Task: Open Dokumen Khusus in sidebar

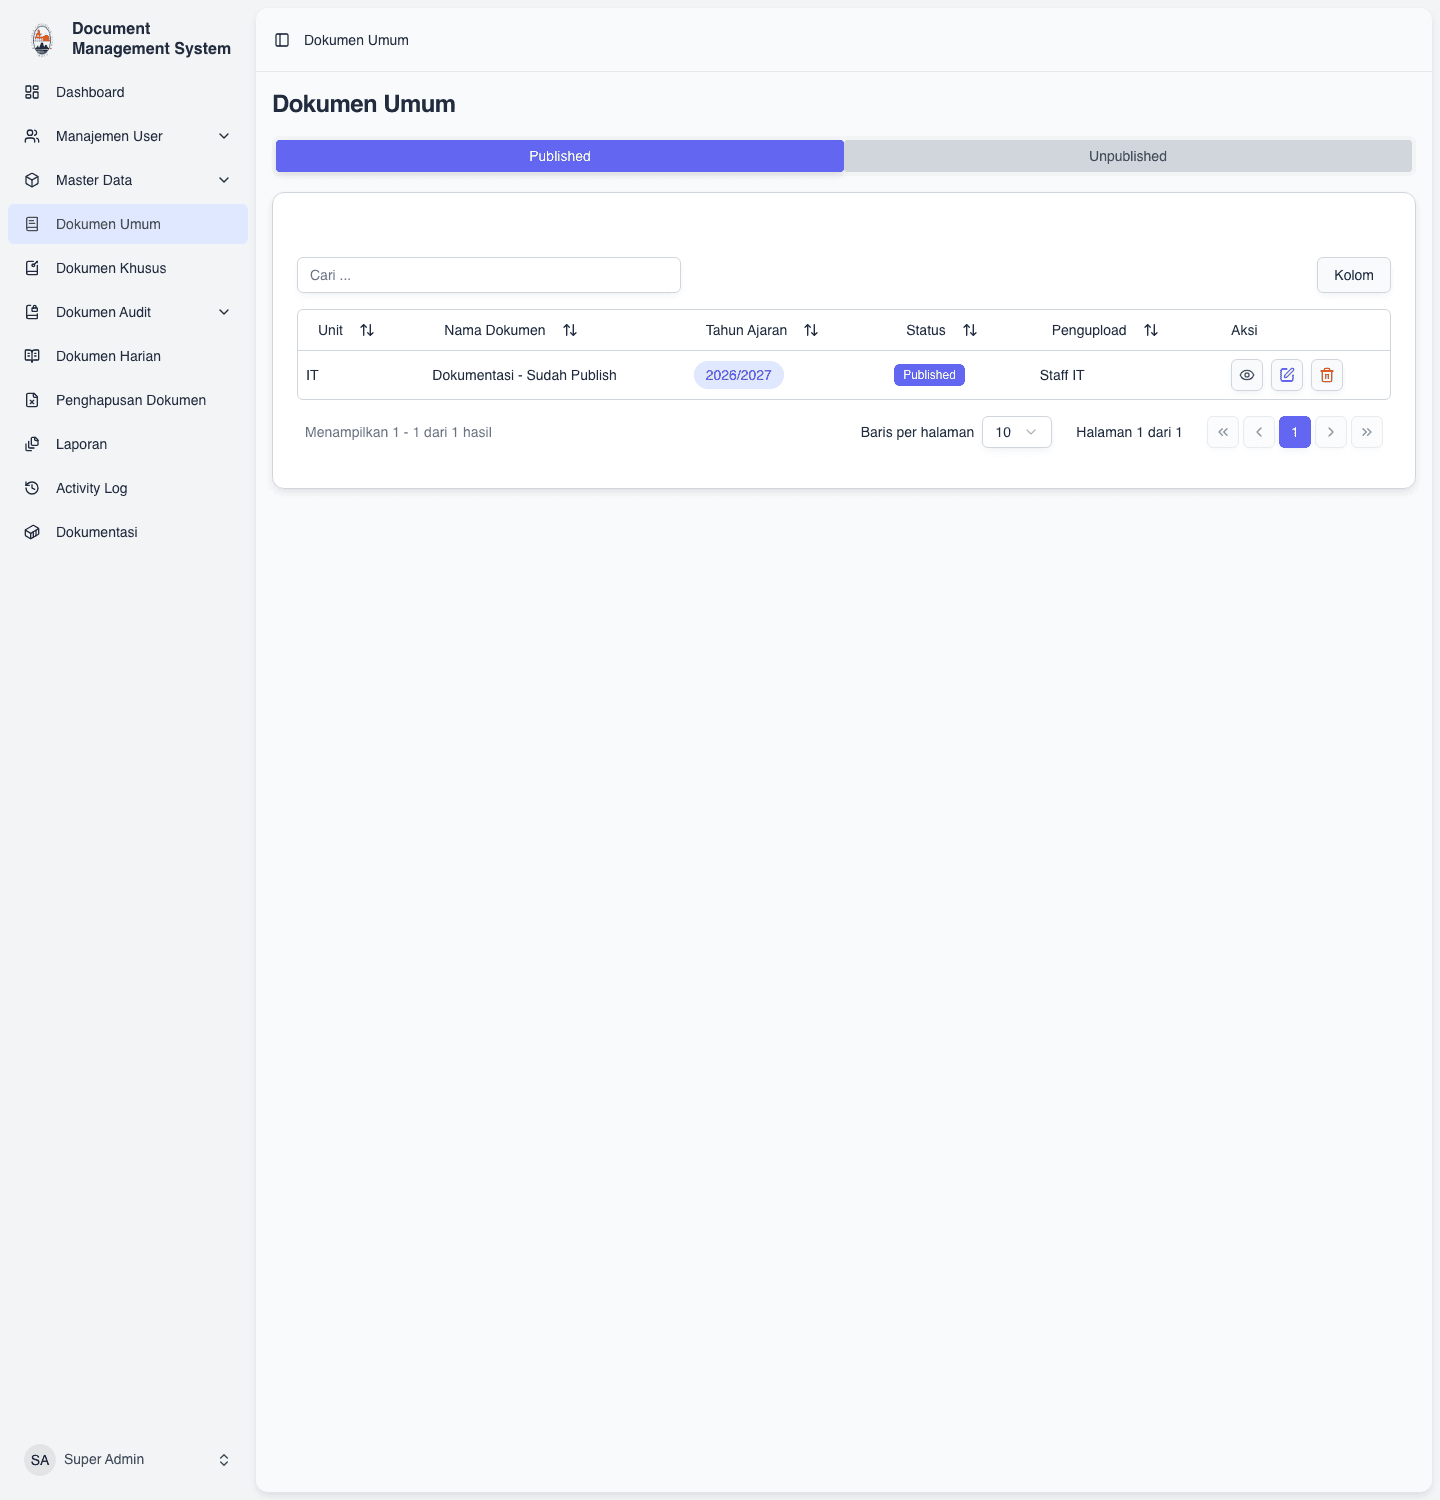Action: (128, 268)
